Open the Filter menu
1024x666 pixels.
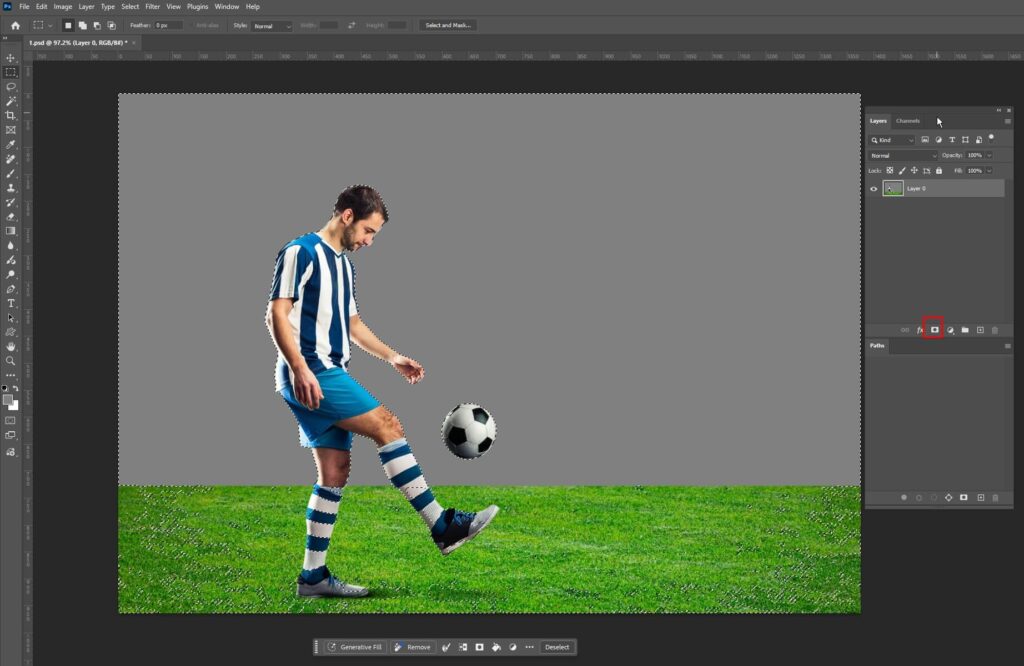coord(152,6)
